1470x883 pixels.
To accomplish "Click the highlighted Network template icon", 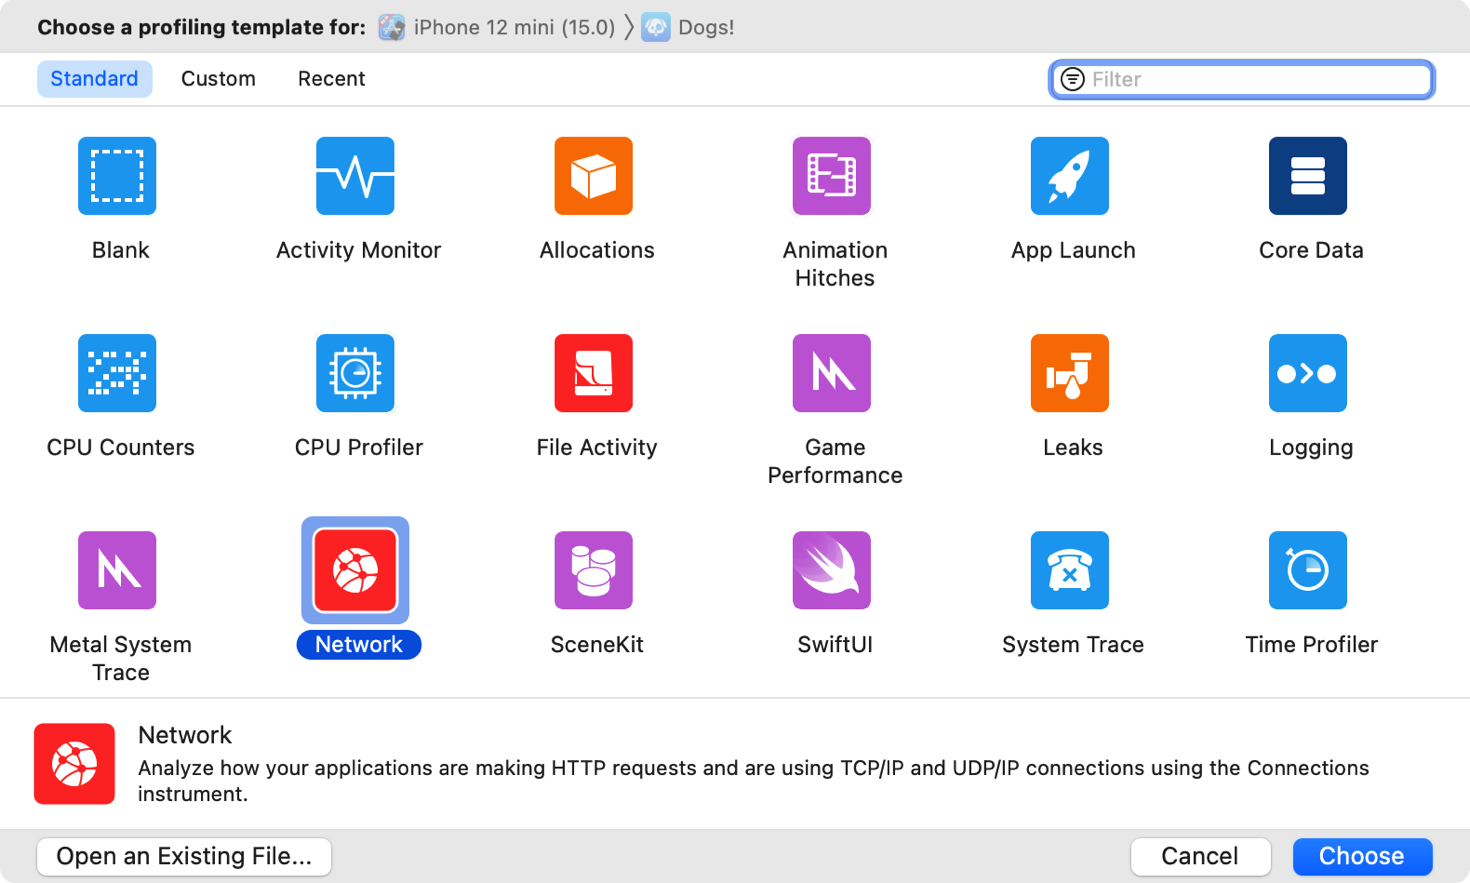I will click(x=355, y=570).
